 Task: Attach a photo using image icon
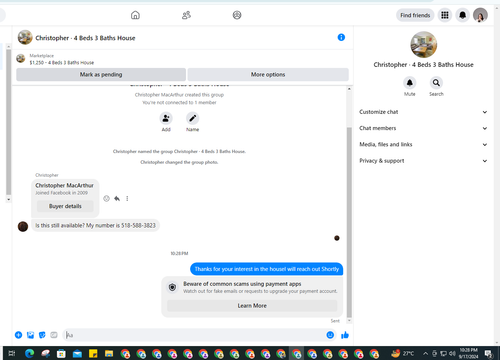click(30, 335)
